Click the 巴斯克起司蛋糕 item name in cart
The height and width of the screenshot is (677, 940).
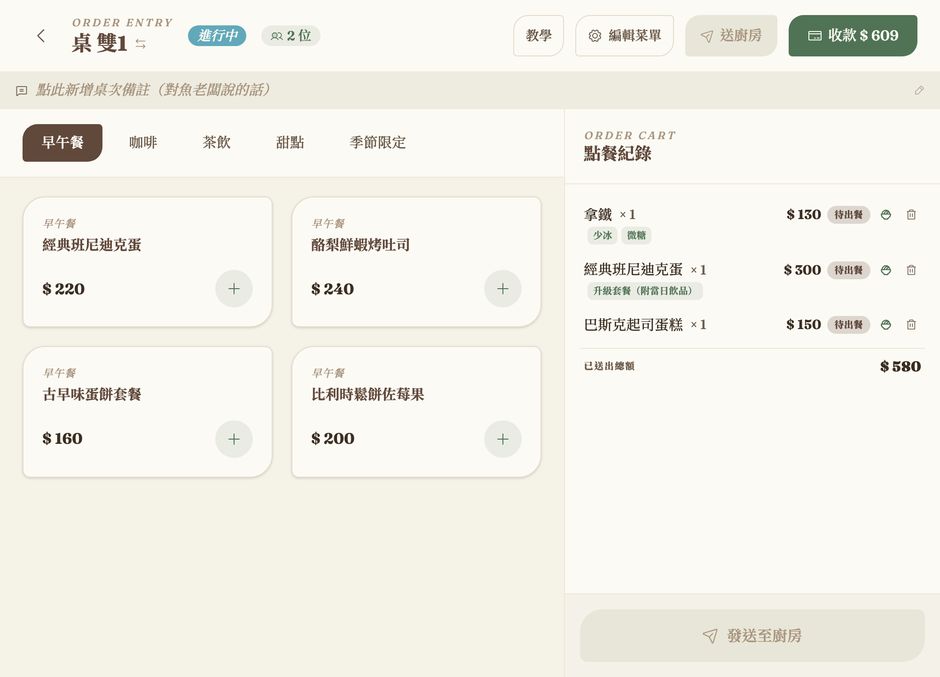633,325
